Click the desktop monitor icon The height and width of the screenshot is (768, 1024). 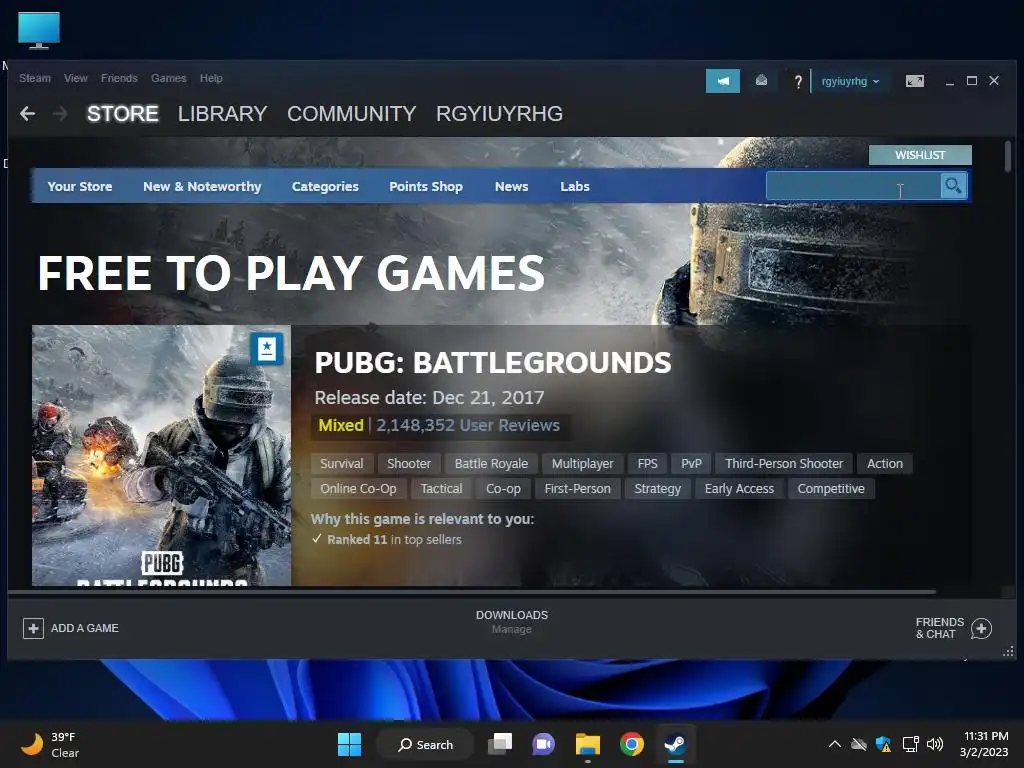[x=39, y=30]
